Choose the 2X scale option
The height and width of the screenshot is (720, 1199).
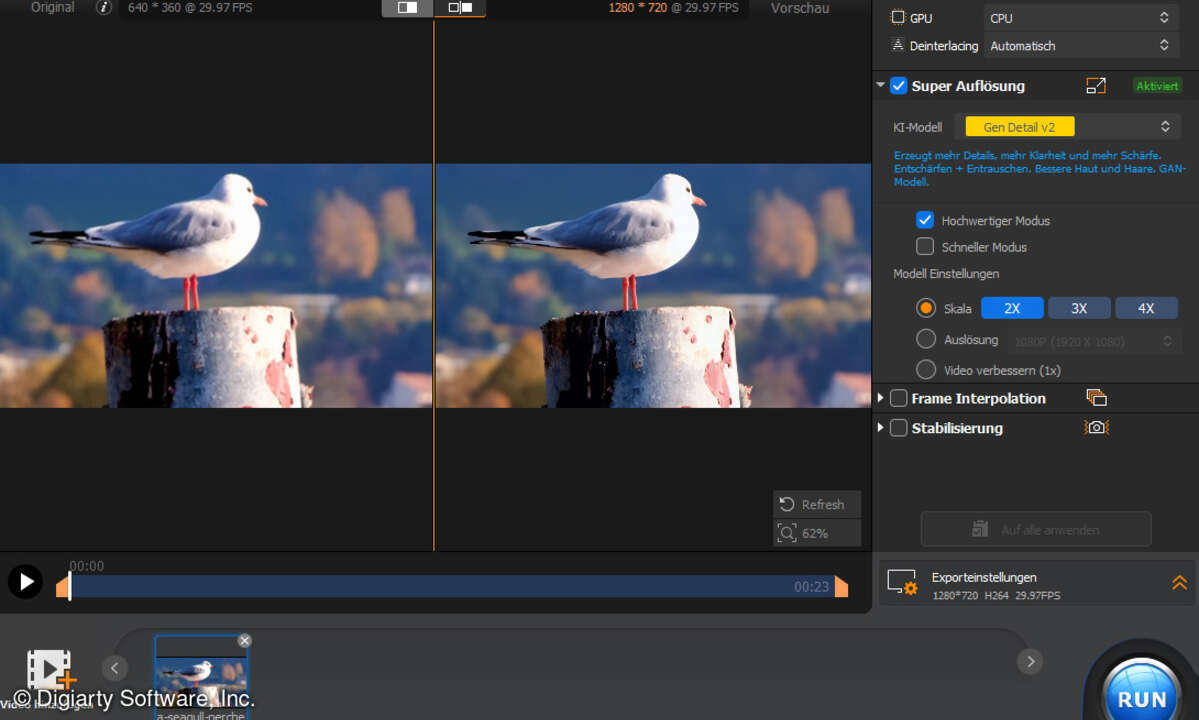[1012, 308]
